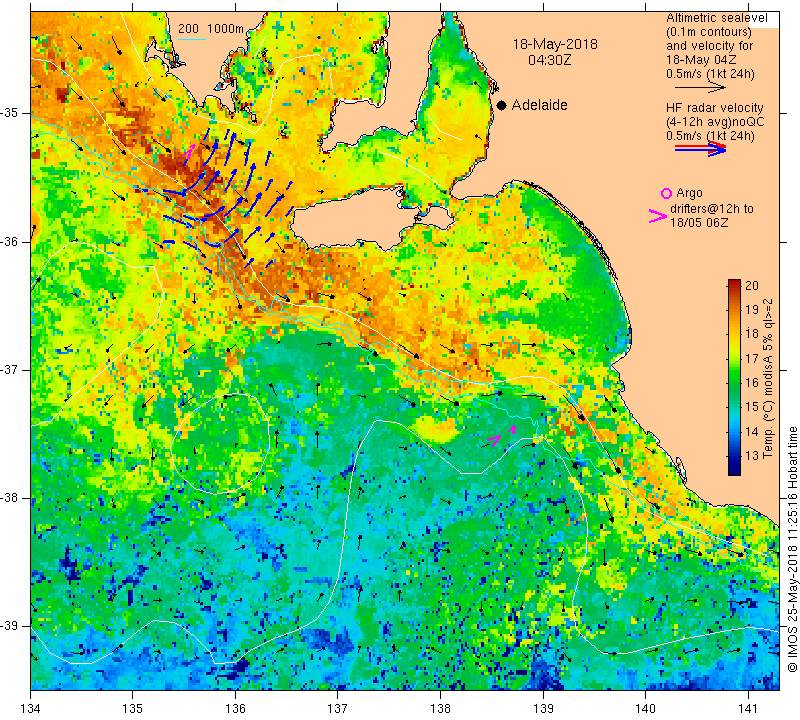Screen dimensions: 800x720
Task: Click the magenta drifter chevron near 138.5E 37.5S
Action: 495,440
